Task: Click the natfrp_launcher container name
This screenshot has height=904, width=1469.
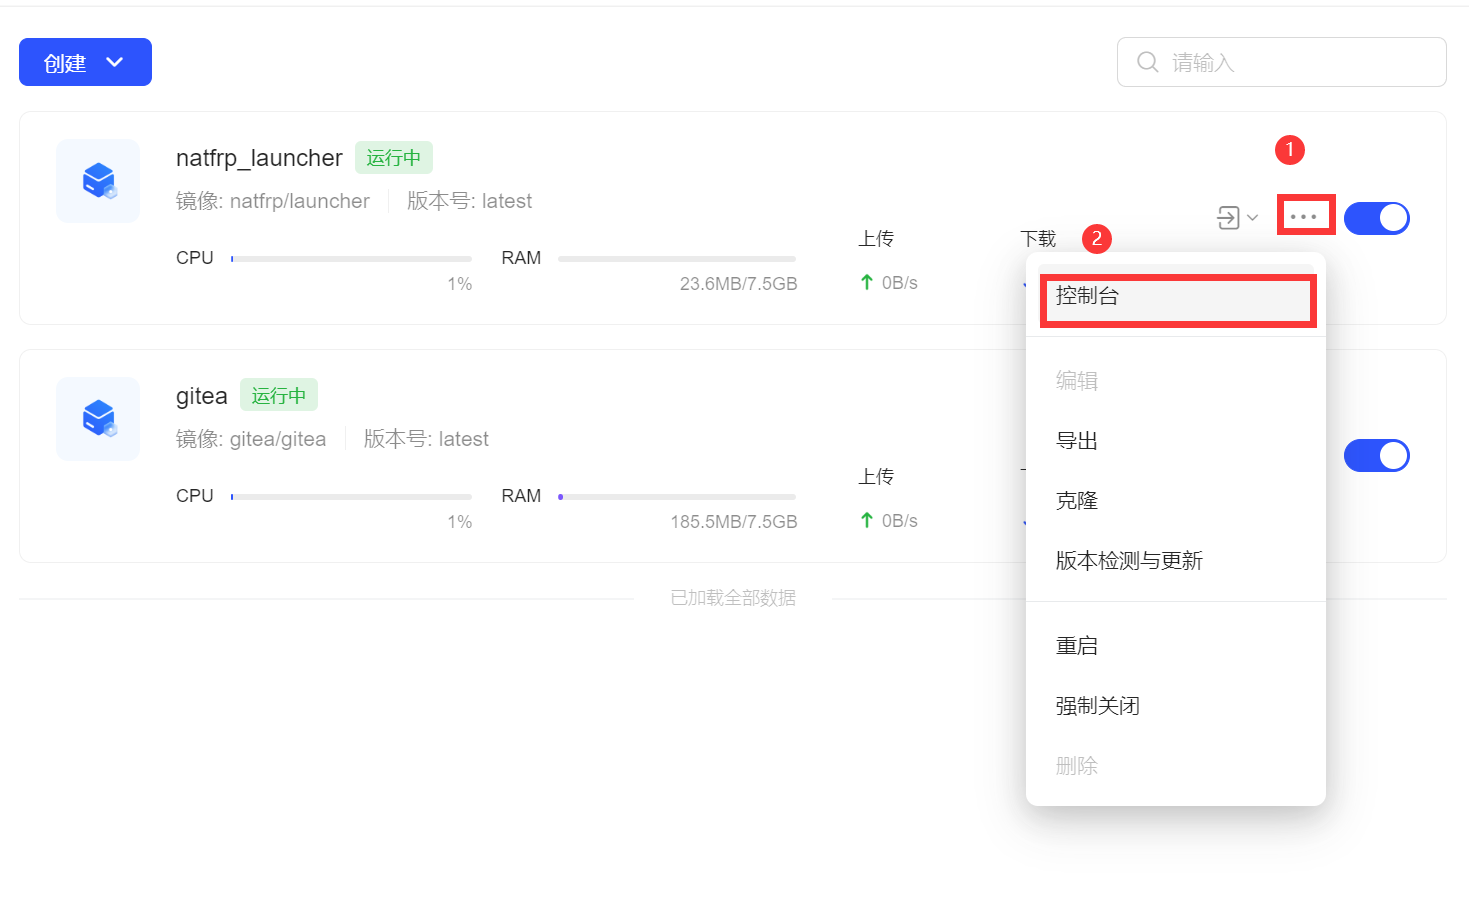Action: click(x=259, y=158)
